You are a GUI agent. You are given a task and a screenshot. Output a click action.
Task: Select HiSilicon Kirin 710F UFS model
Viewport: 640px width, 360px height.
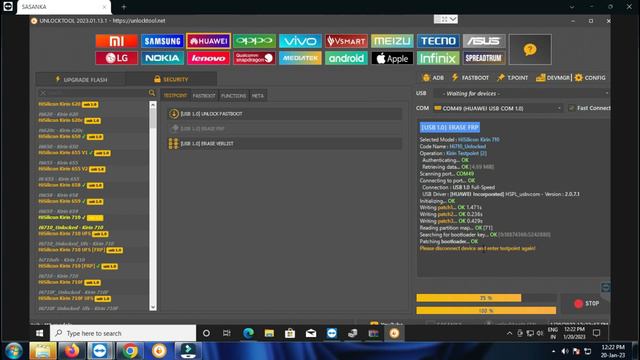[x=74, y=298]
